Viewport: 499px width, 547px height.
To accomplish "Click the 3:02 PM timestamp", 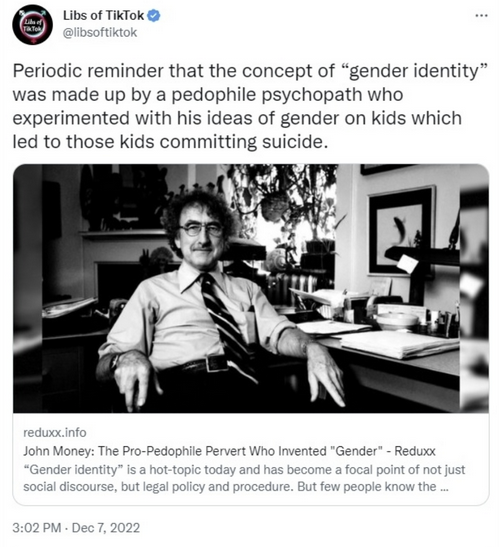I will click(37, 527).
